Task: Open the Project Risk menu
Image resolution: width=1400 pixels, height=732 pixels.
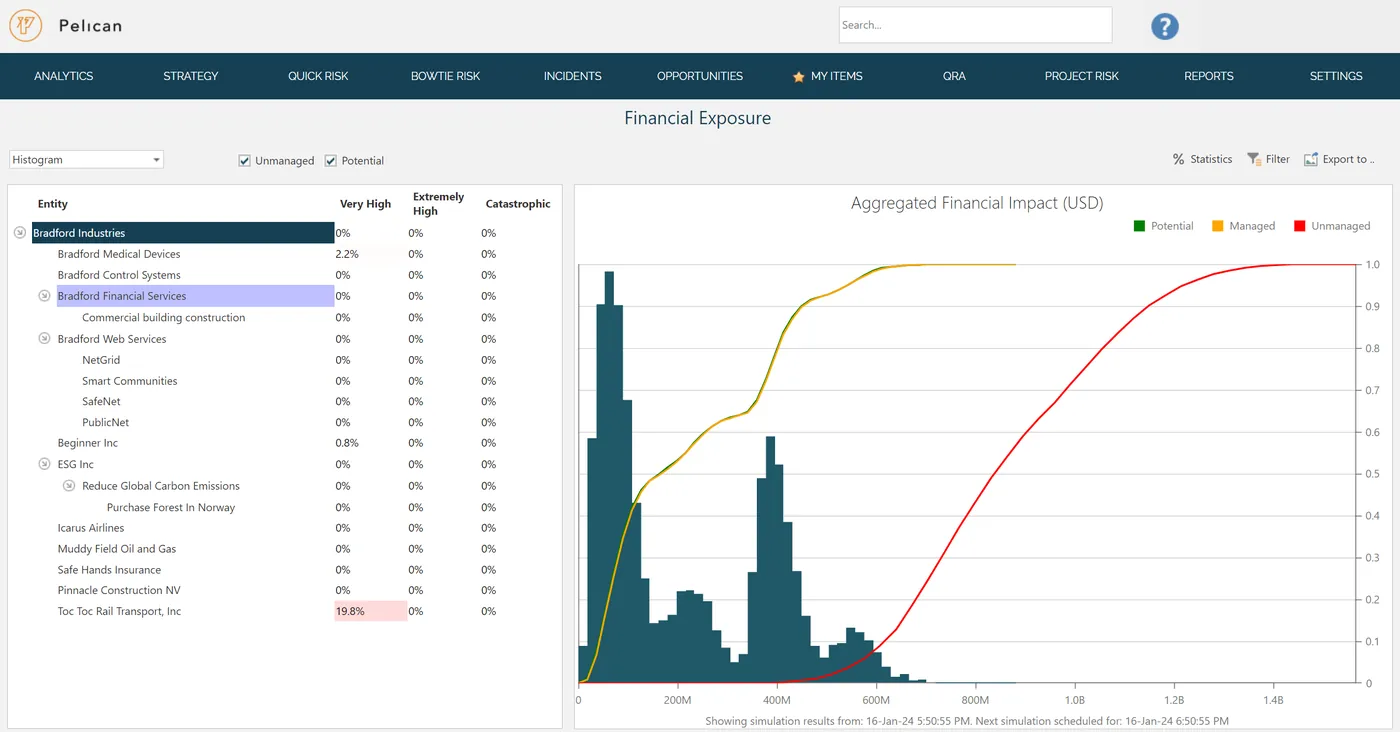Action: 1082,76
